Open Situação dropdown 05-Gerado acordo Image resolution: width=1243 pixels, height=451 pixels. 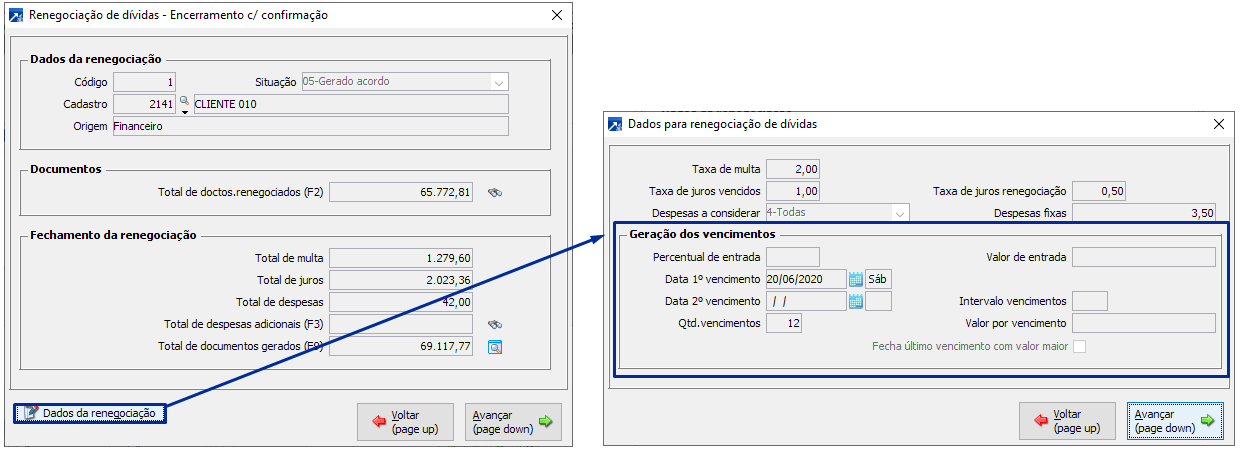[x=499, y=82]
